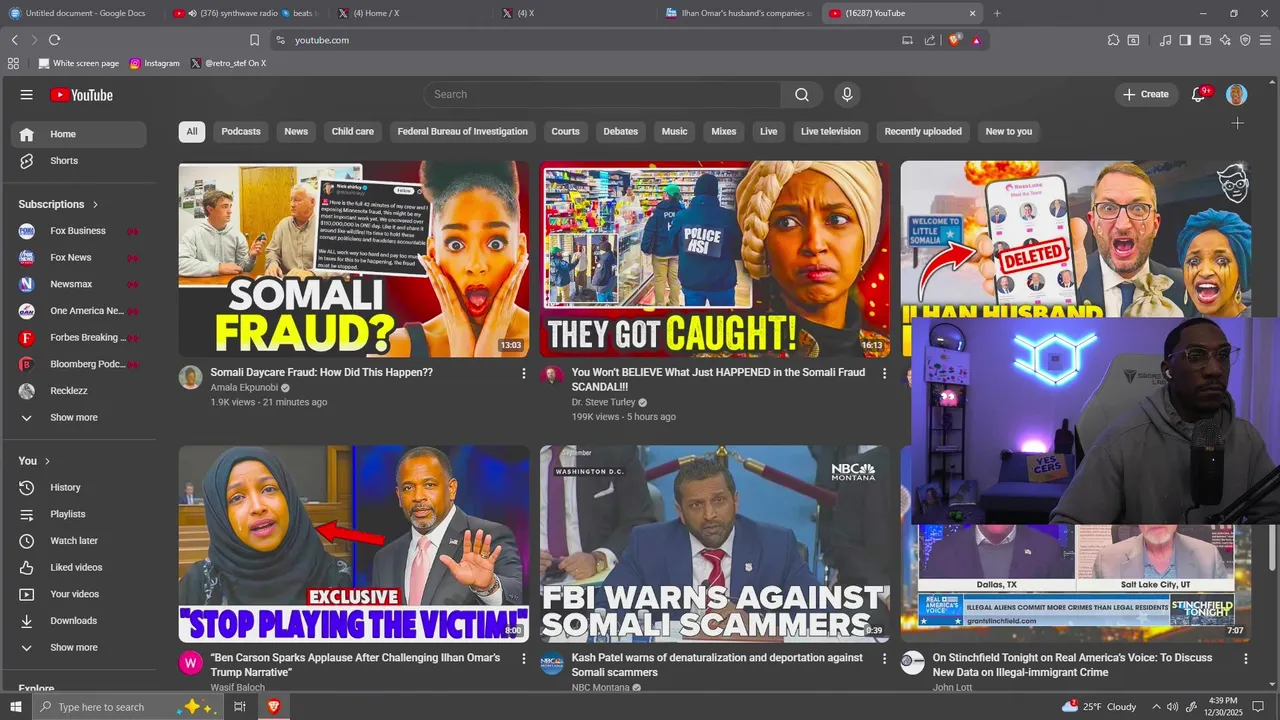Open options for Dr. Steve Turley video
This screenshot has width=1280, height=720.
pyautogui.click(x=884, y=373)
